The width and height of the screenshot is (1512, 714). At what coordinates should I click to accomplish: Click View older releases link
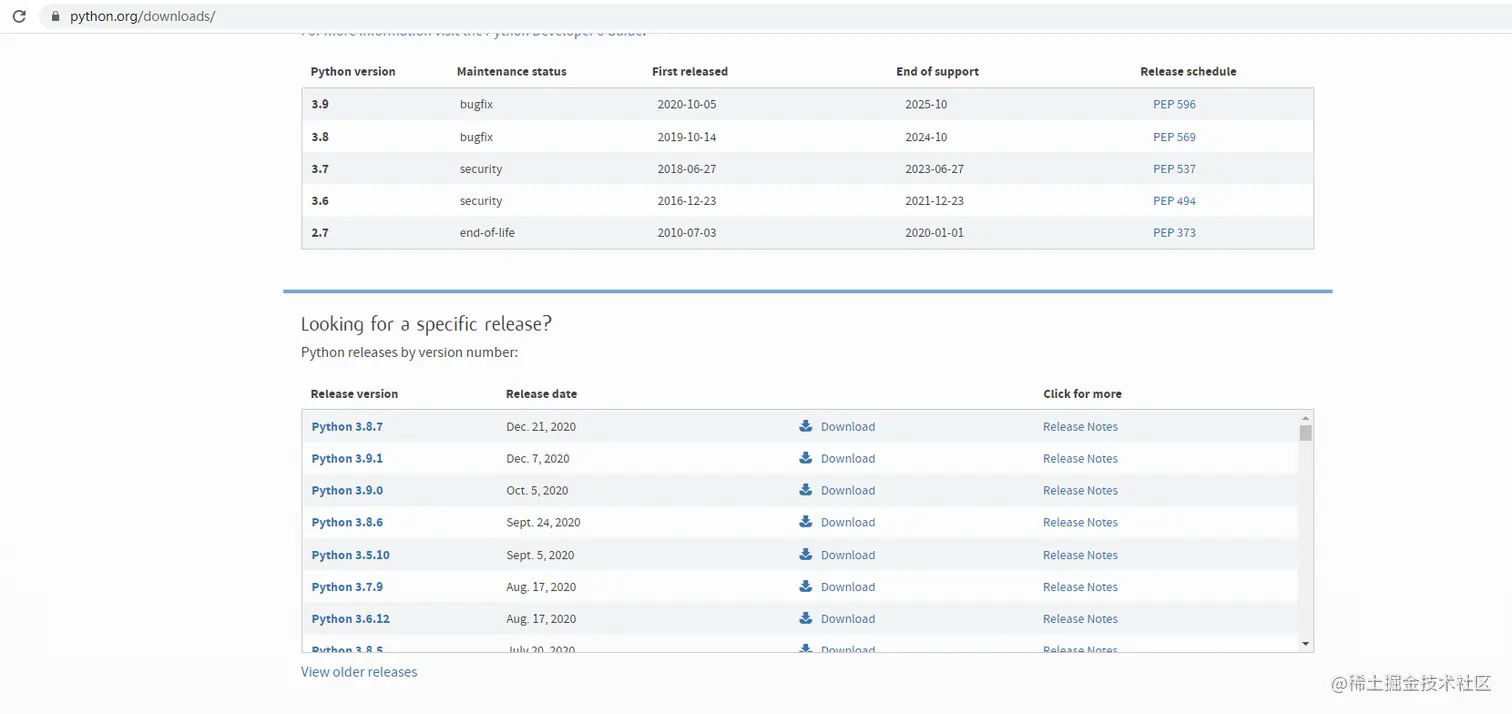pyautogui.click(x=359, y=672)
